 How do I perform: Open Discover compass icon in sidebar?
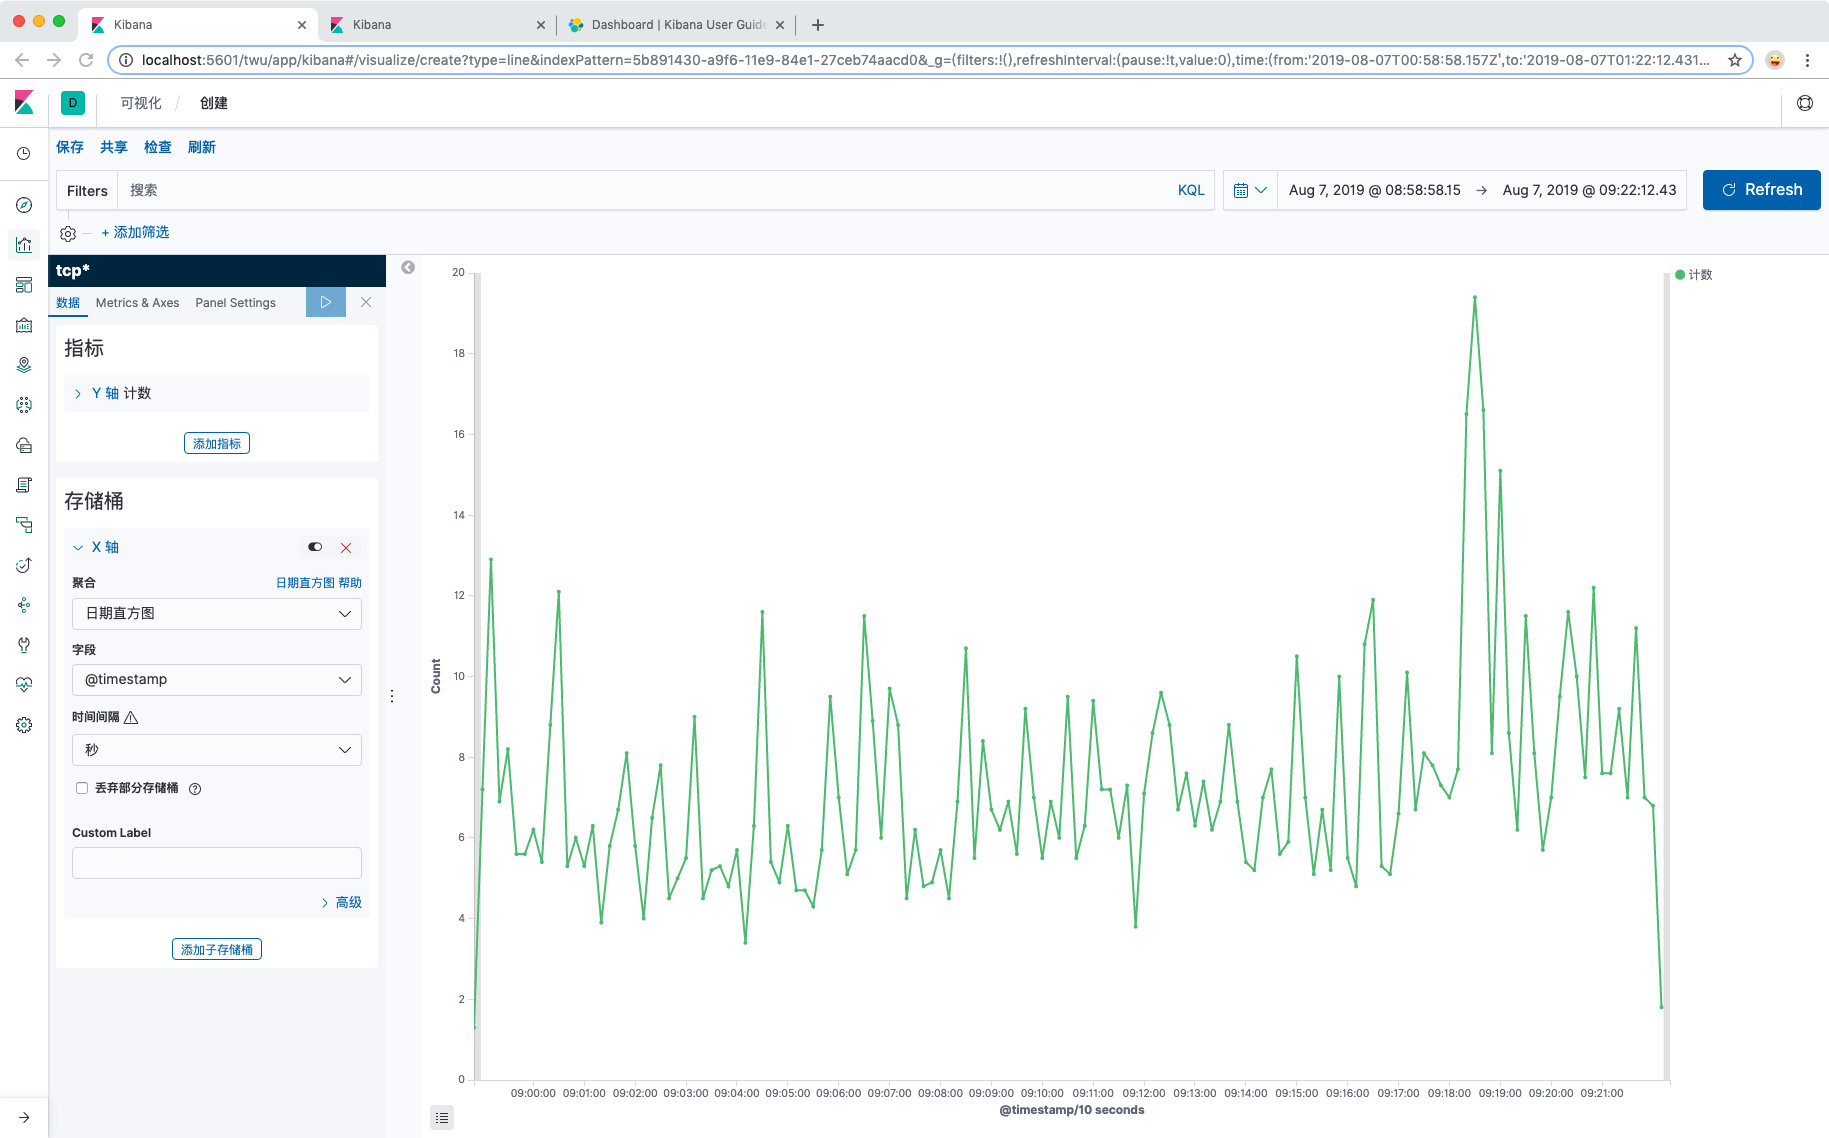click(24, 205)
